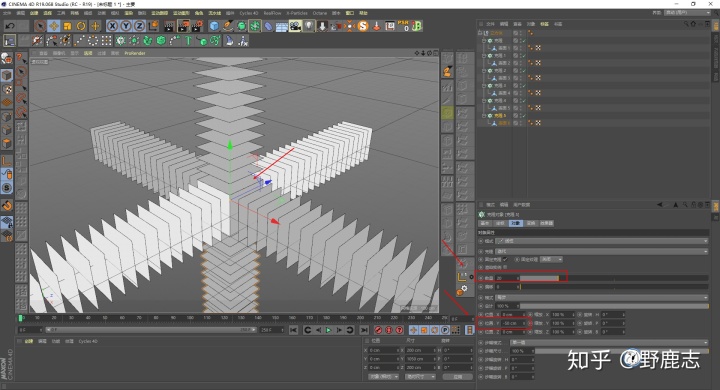Click the Undo arrow icon in top toolbar

pos(9,26)
